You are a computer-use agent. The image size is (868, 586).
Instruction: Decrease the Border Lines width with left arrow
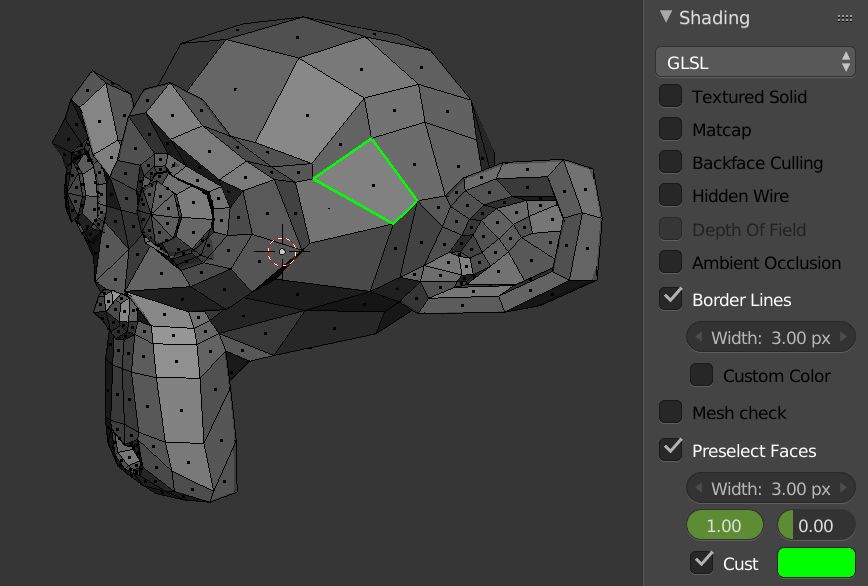(x=699, y=337)
